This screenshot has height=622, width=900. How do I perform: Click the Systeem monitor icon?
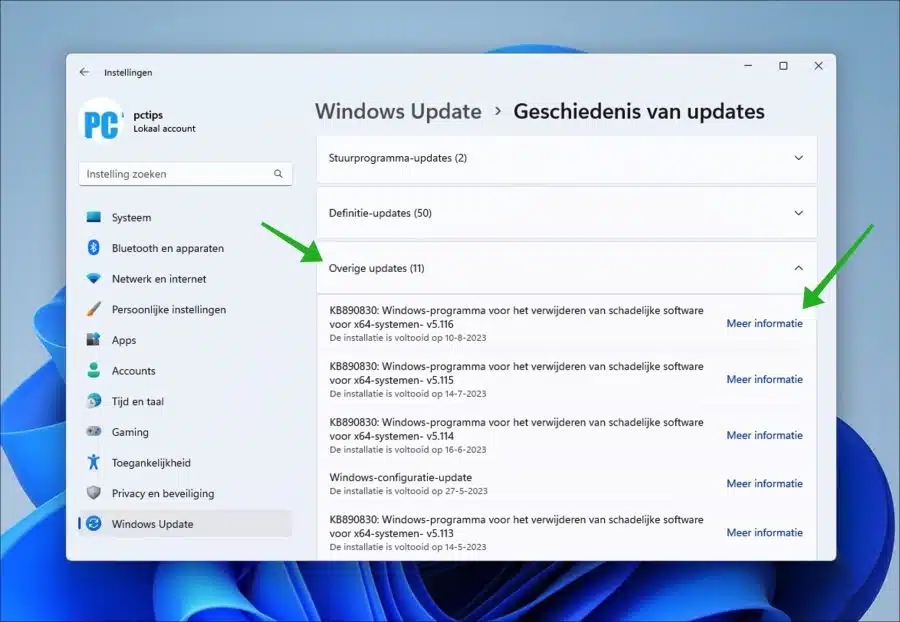click(x=94, y=217)
